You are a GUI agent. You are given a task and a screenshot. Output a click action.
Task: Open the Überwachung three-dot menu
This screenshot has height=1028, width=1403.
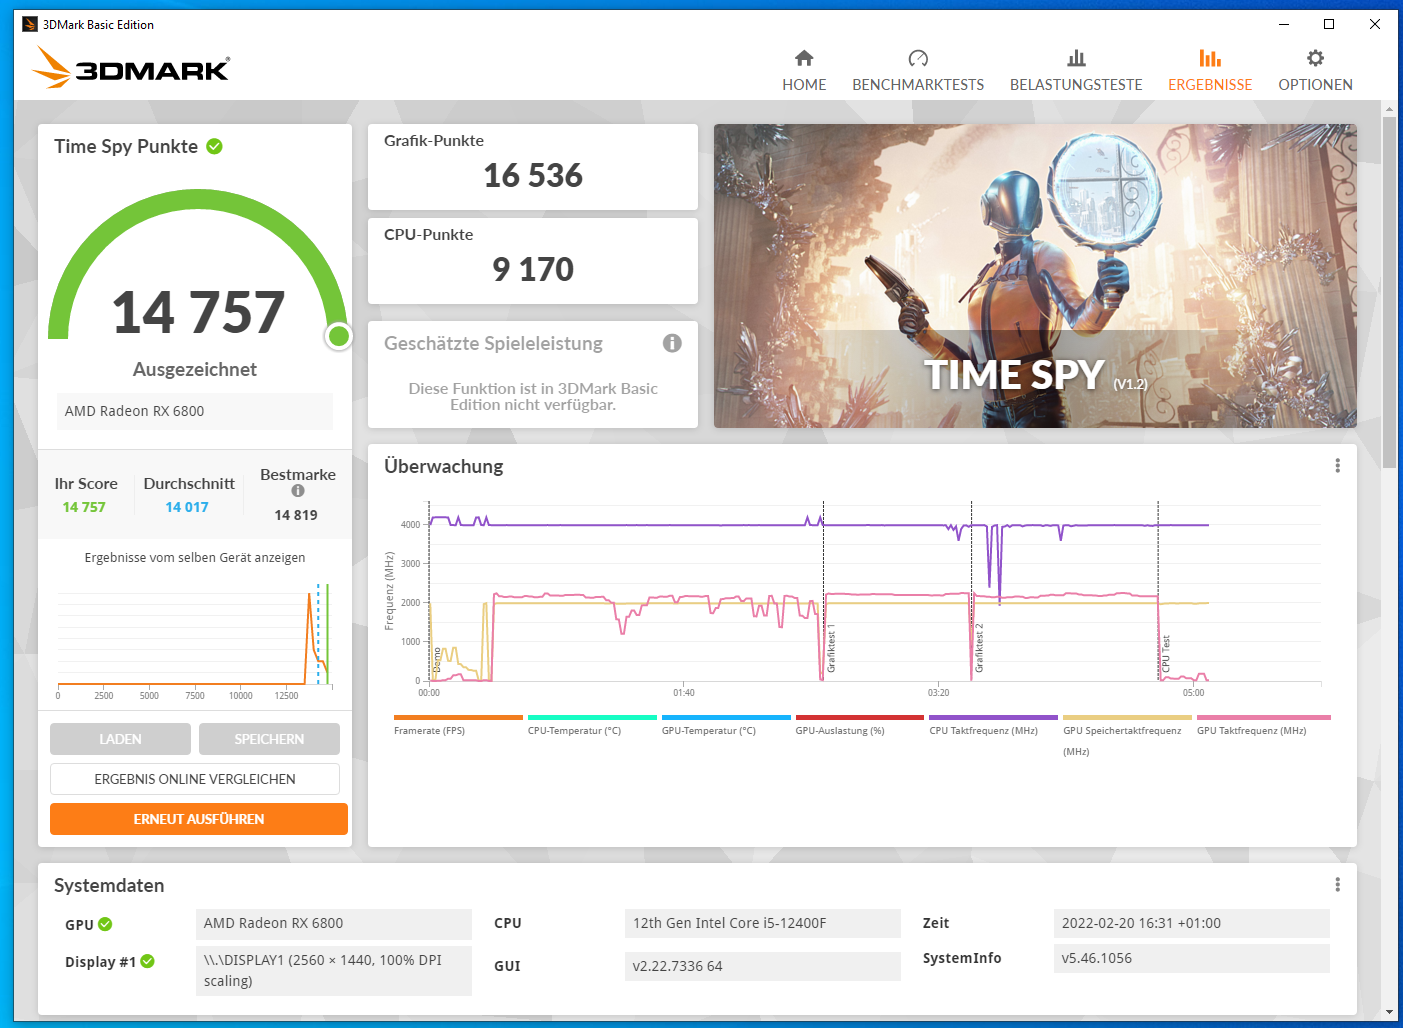pos(1337,466)
